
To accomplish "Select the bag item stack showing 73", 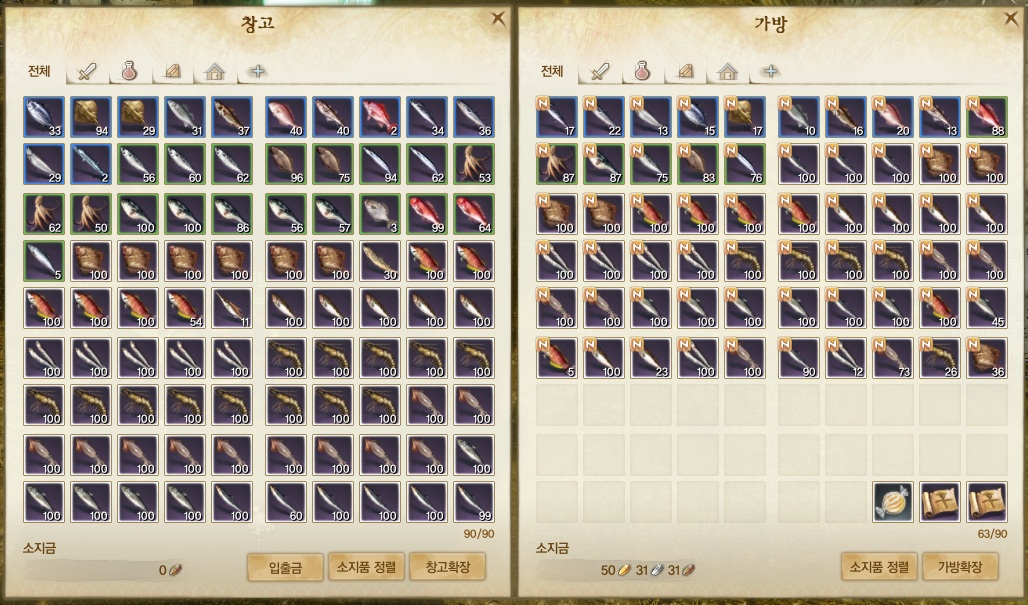I will [892, 358].
